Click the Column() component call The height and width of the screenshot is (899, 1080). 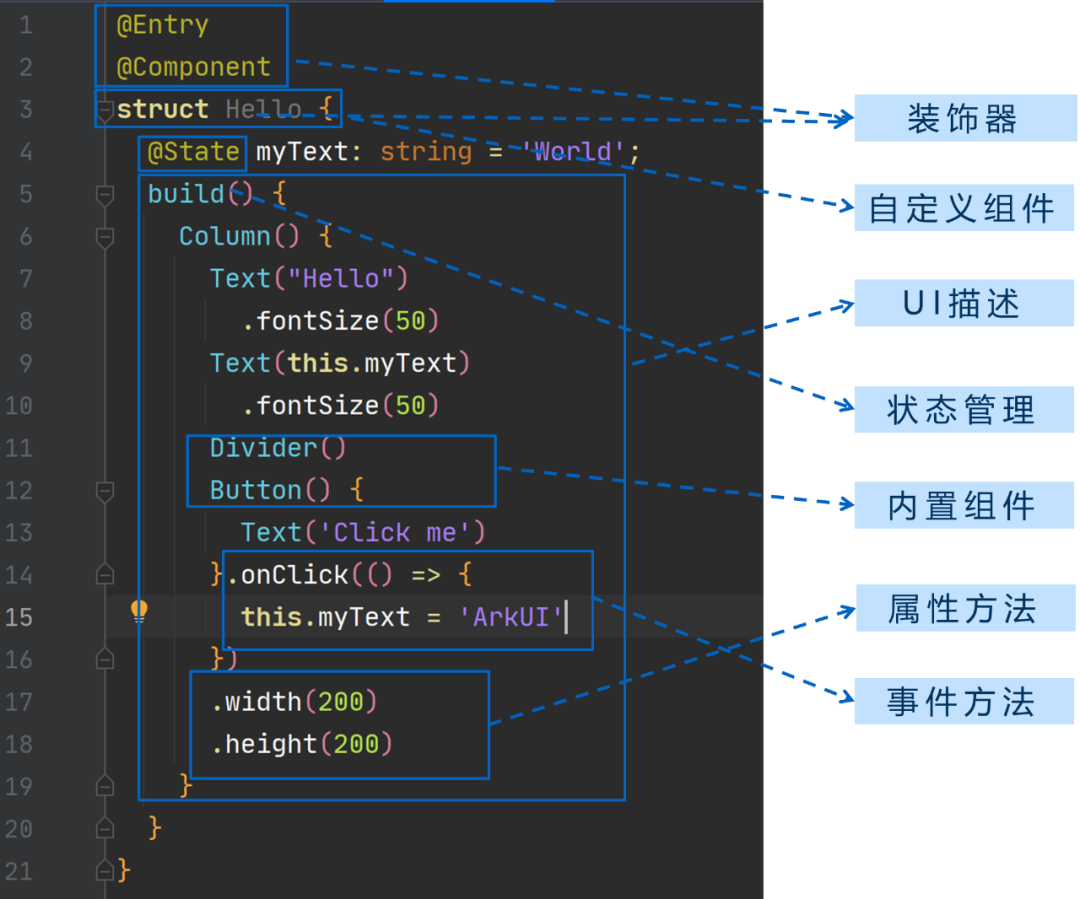(240, 237)
